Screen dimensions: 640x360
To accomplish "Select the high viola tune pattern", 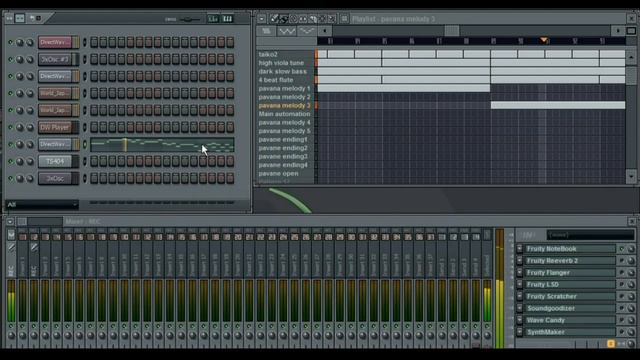I will 281,63.
